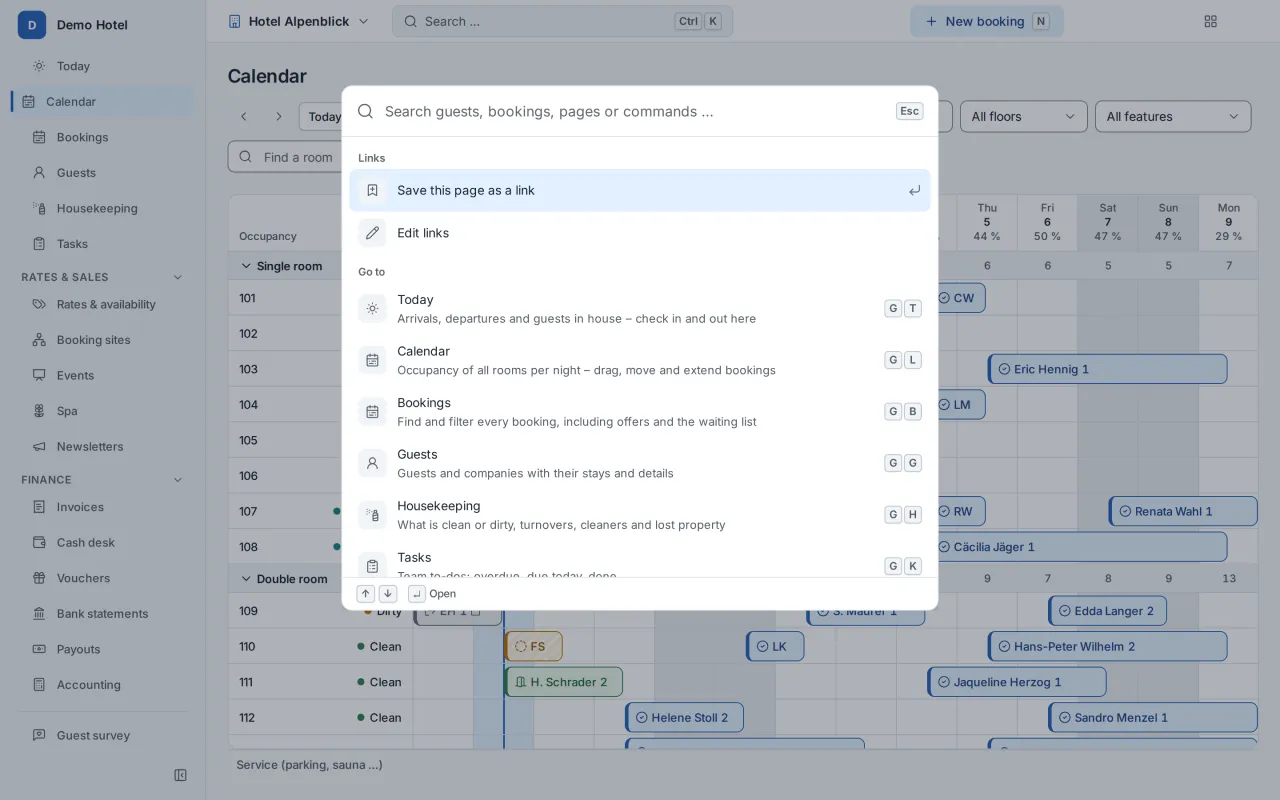Screen dimensions: 1280x800
Task: Open top bar Search field
Action: [x=563, y=21]
